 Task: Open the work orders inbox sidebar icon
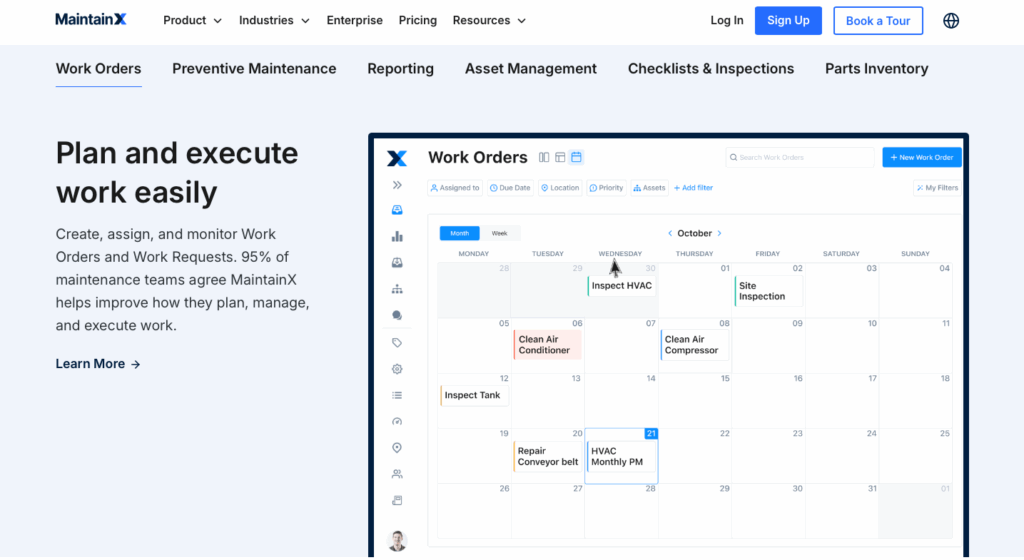(397, 210)
